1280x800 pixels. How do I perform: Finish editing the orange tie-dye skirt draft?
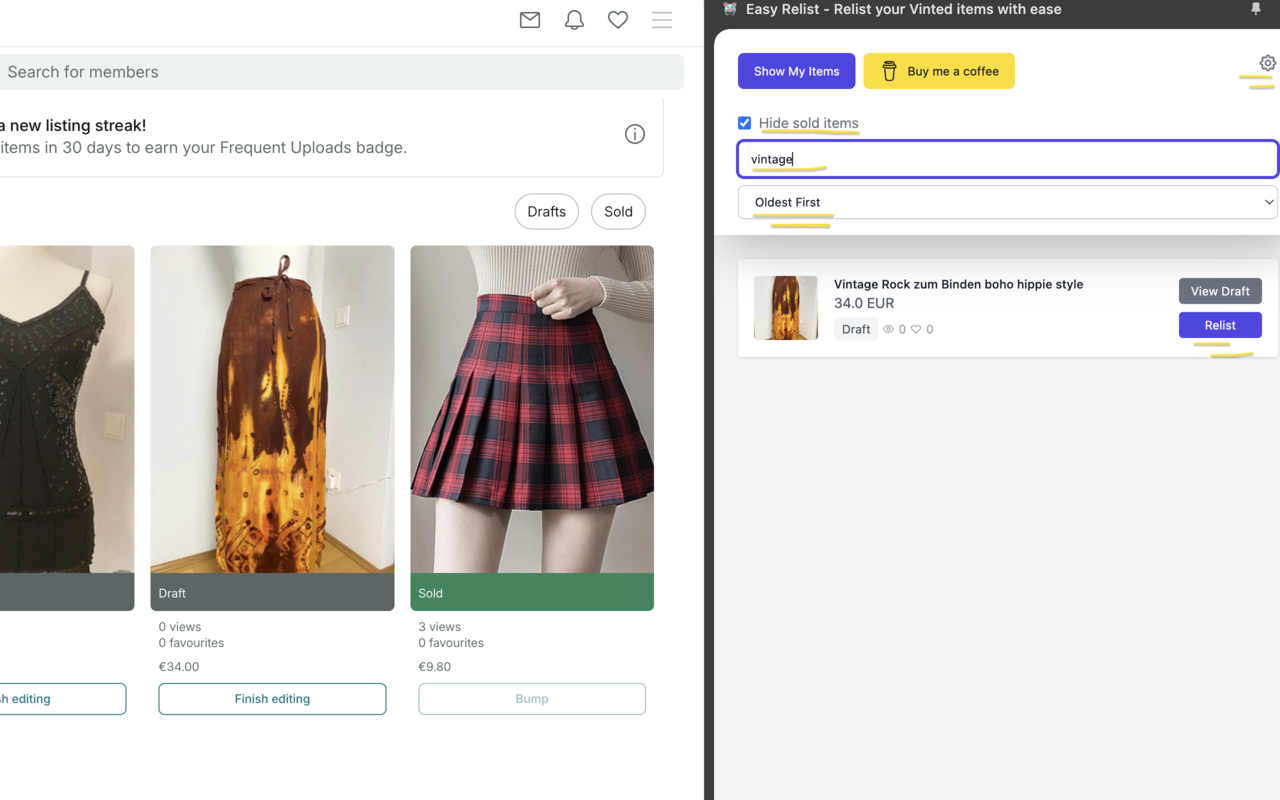pos(272,698)
